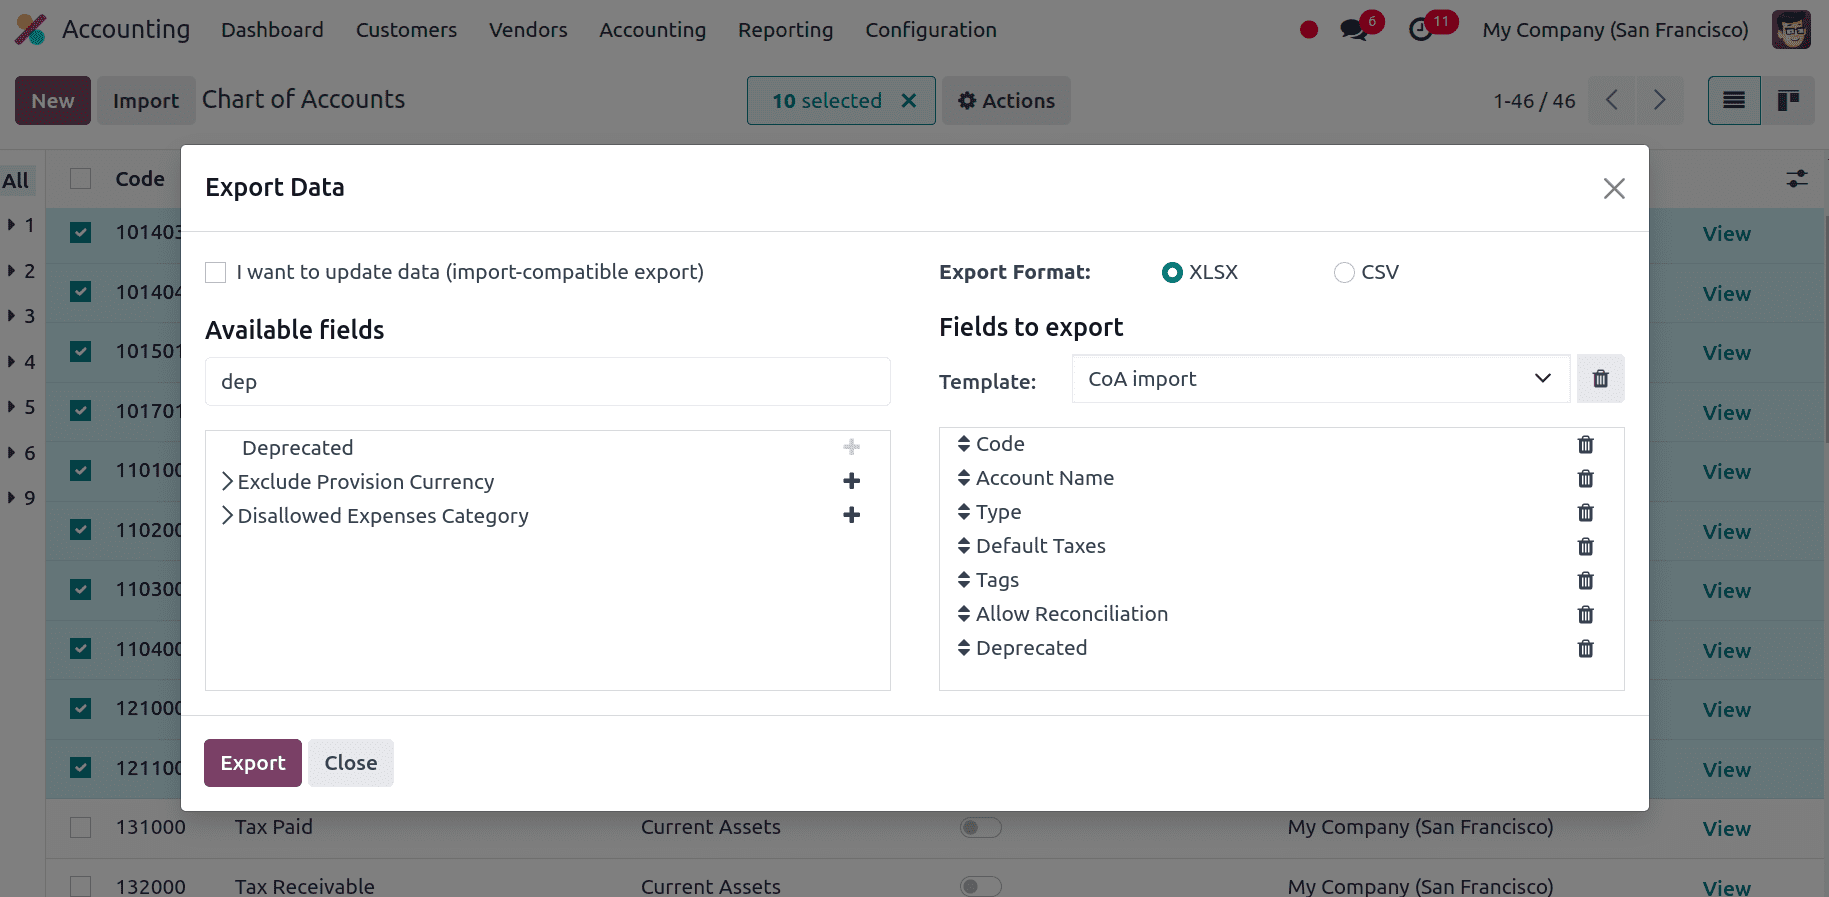The height and width of the screenshot is (897, 1829).
Task: Open the column options adjust icon
Action: click(x=1797, y=179)
